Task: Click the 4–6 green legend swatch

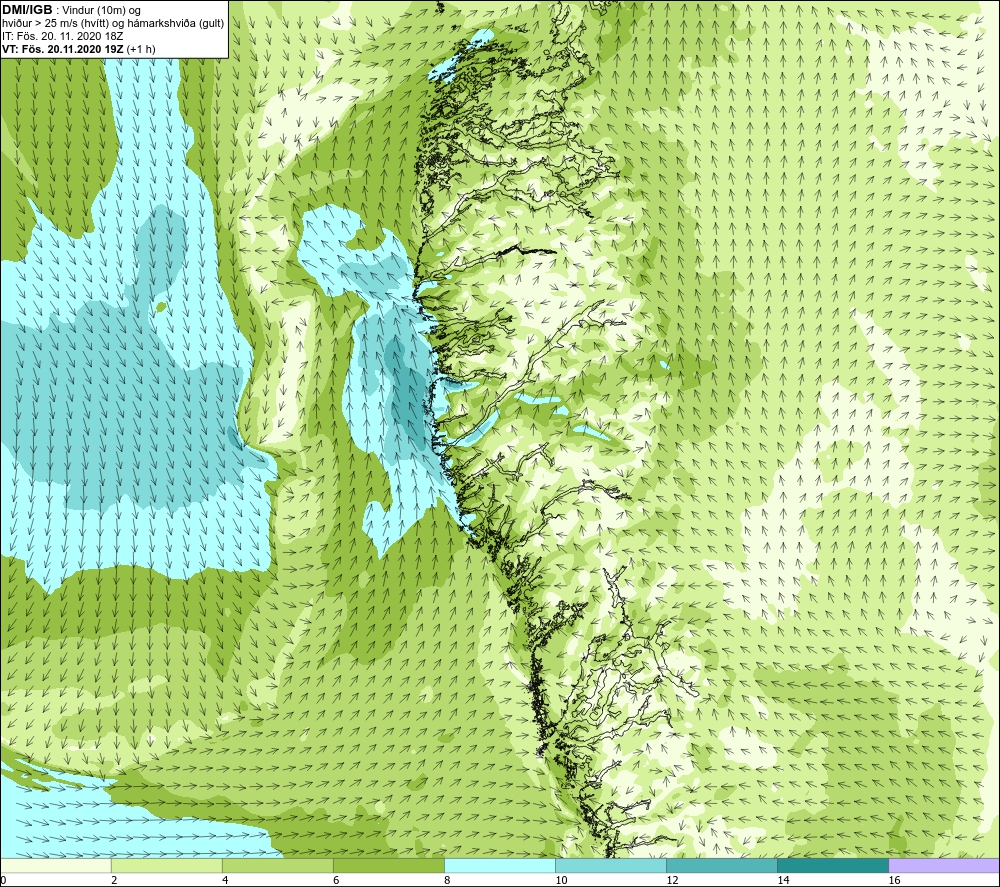Action: coord(277,865)
